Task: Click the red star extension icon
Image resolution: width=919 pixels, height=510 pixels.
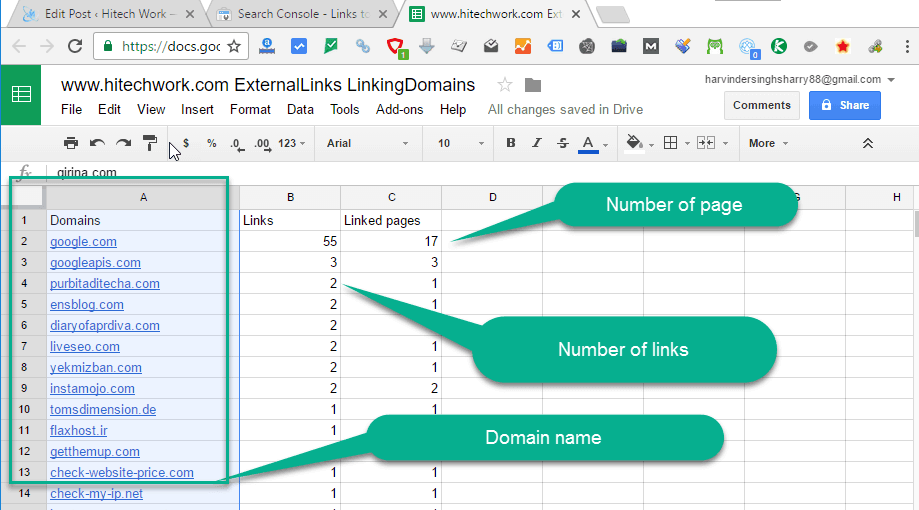Action: click(843, 46)
